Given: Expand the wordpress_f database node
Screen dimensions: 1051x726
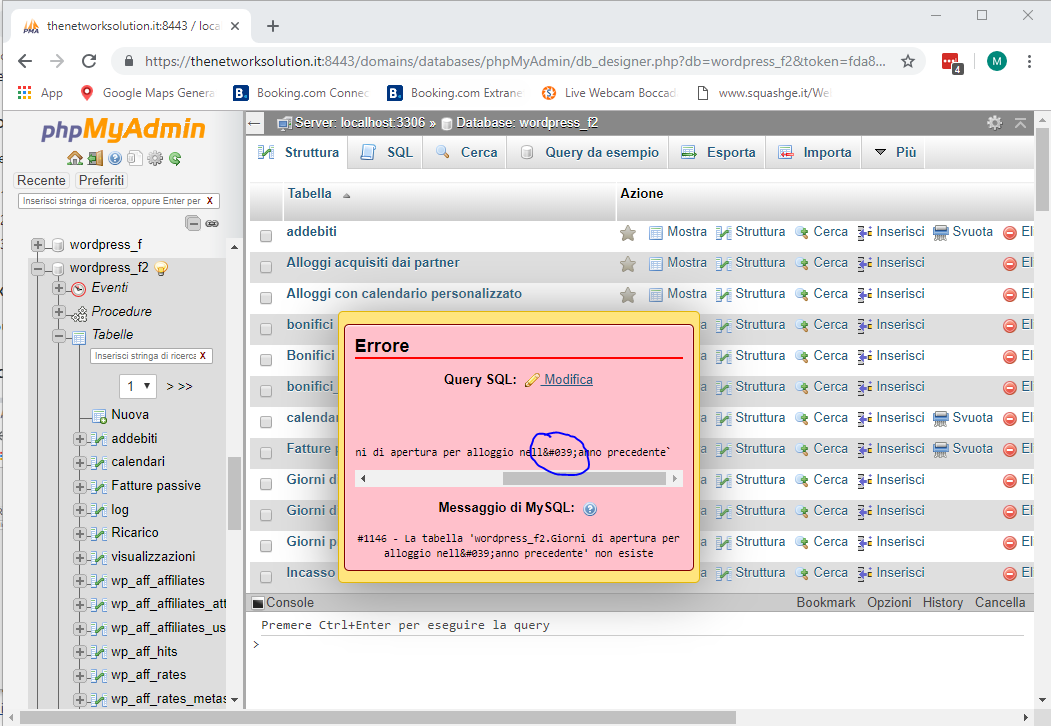Looking at the screenshot, I should [38, 245].
